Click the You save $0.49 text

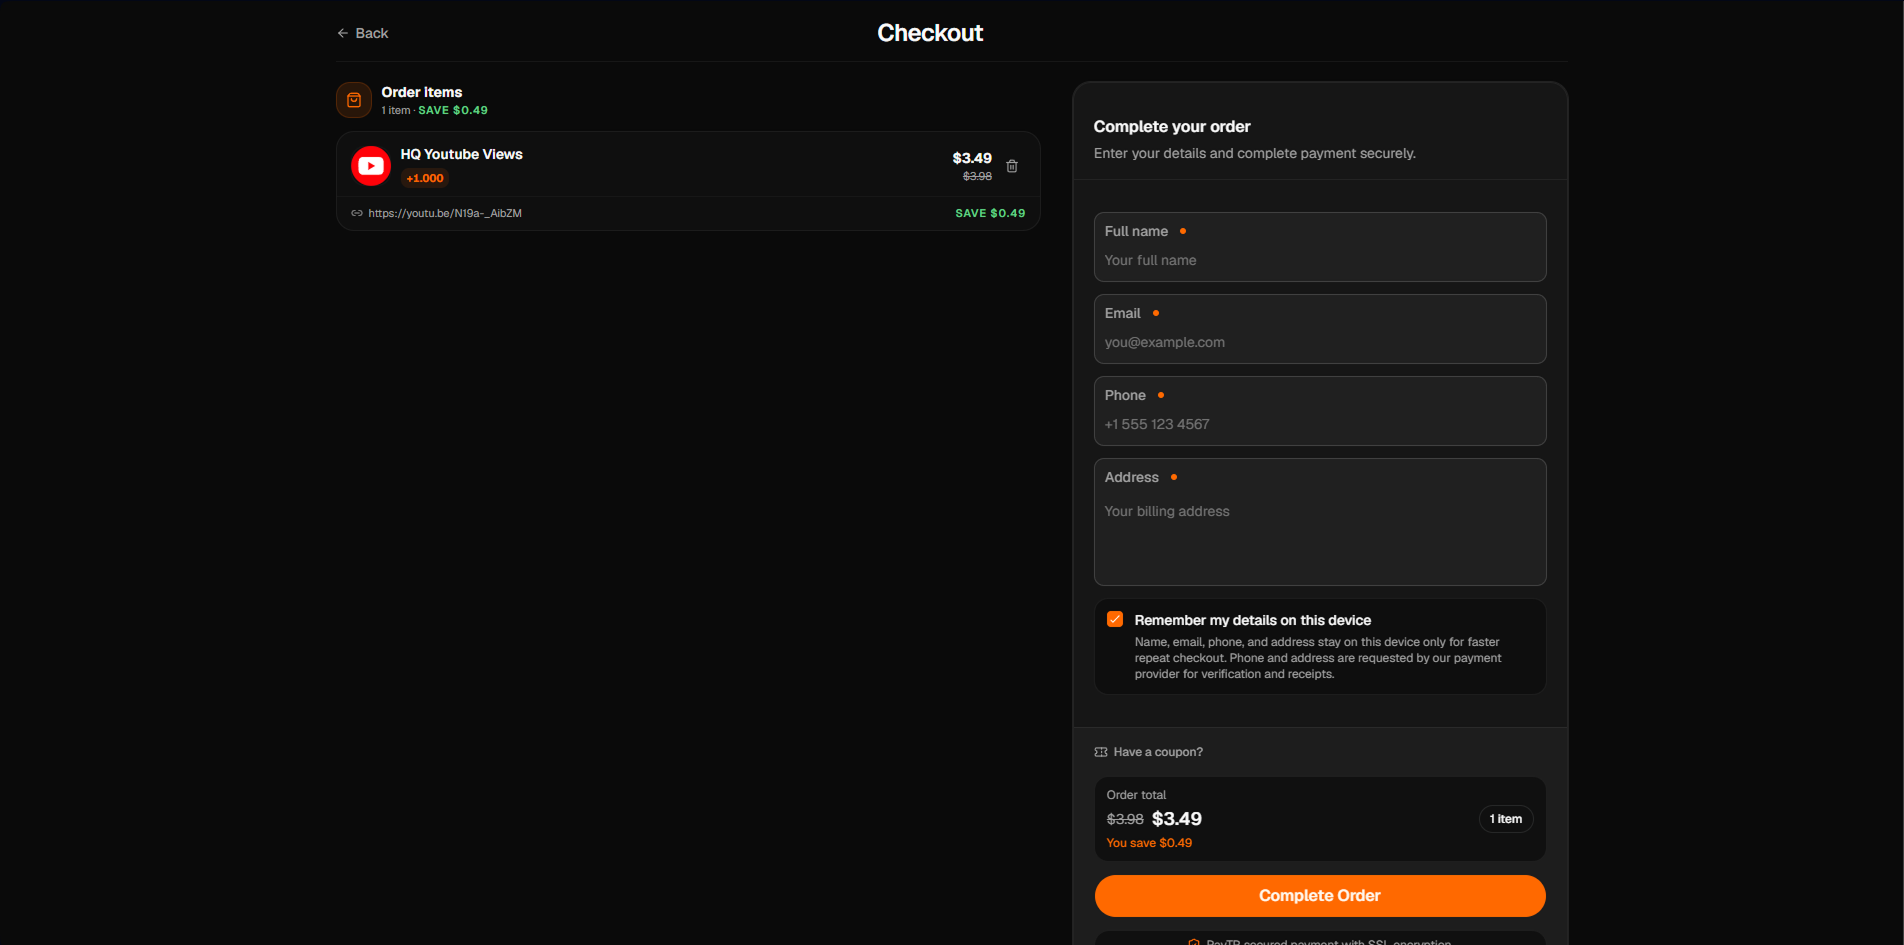[1149, 843]
